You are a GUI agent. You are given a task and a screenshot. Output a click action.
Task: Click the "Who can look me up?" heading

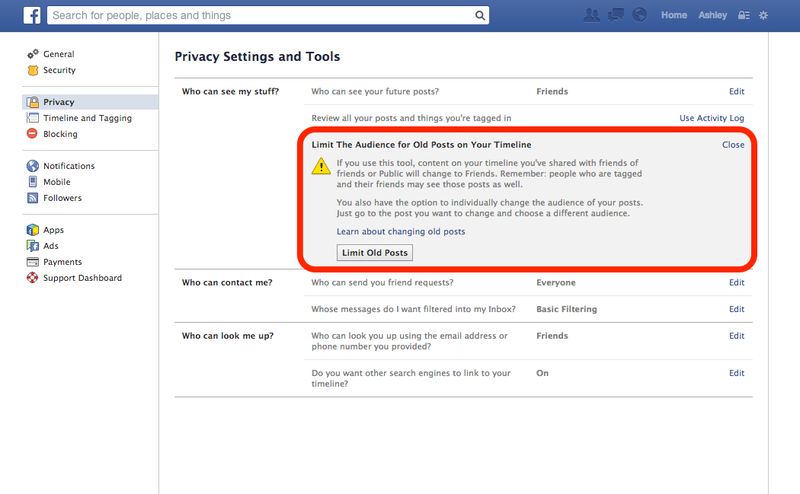click(x=228, y=335)
